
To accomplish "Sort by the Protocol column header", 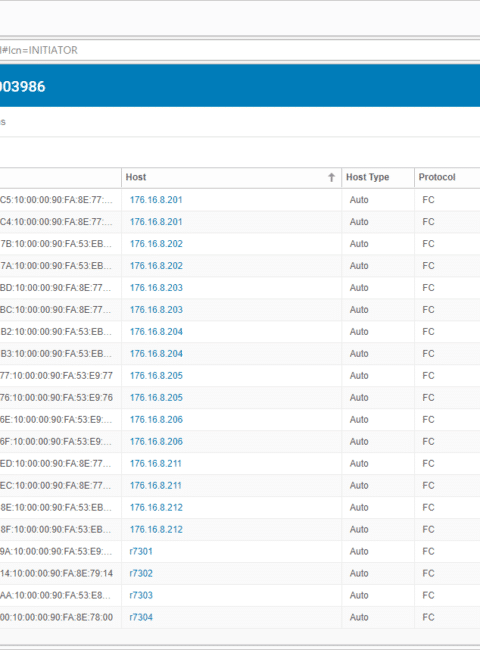I will [x=437, y=177].
